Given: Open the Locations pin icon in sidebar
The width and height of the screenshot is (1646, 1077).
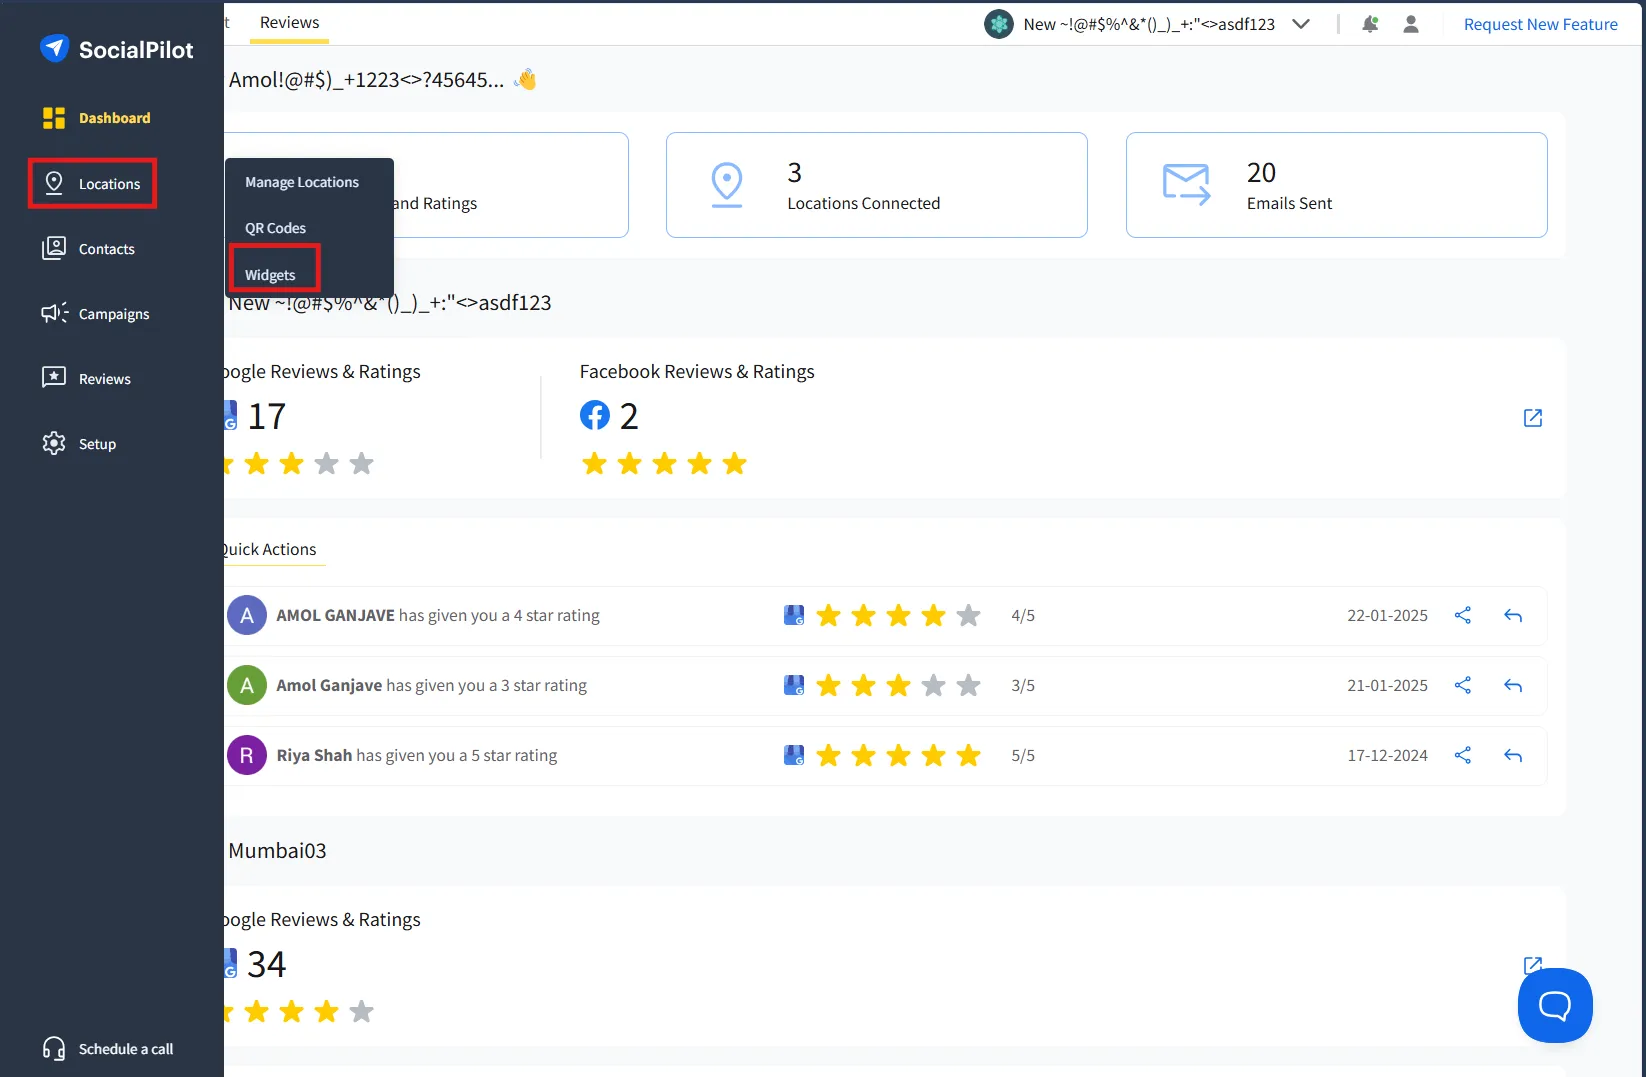Looking at the screenshot, I should (55, 183).
